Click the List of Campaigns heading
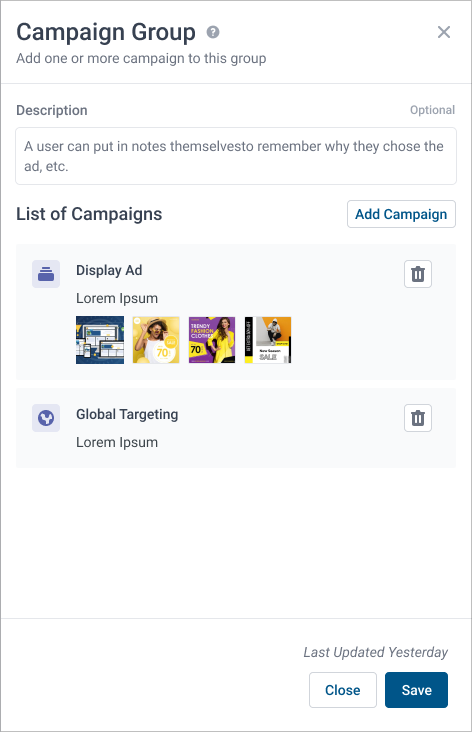 [x=89, y=214]
